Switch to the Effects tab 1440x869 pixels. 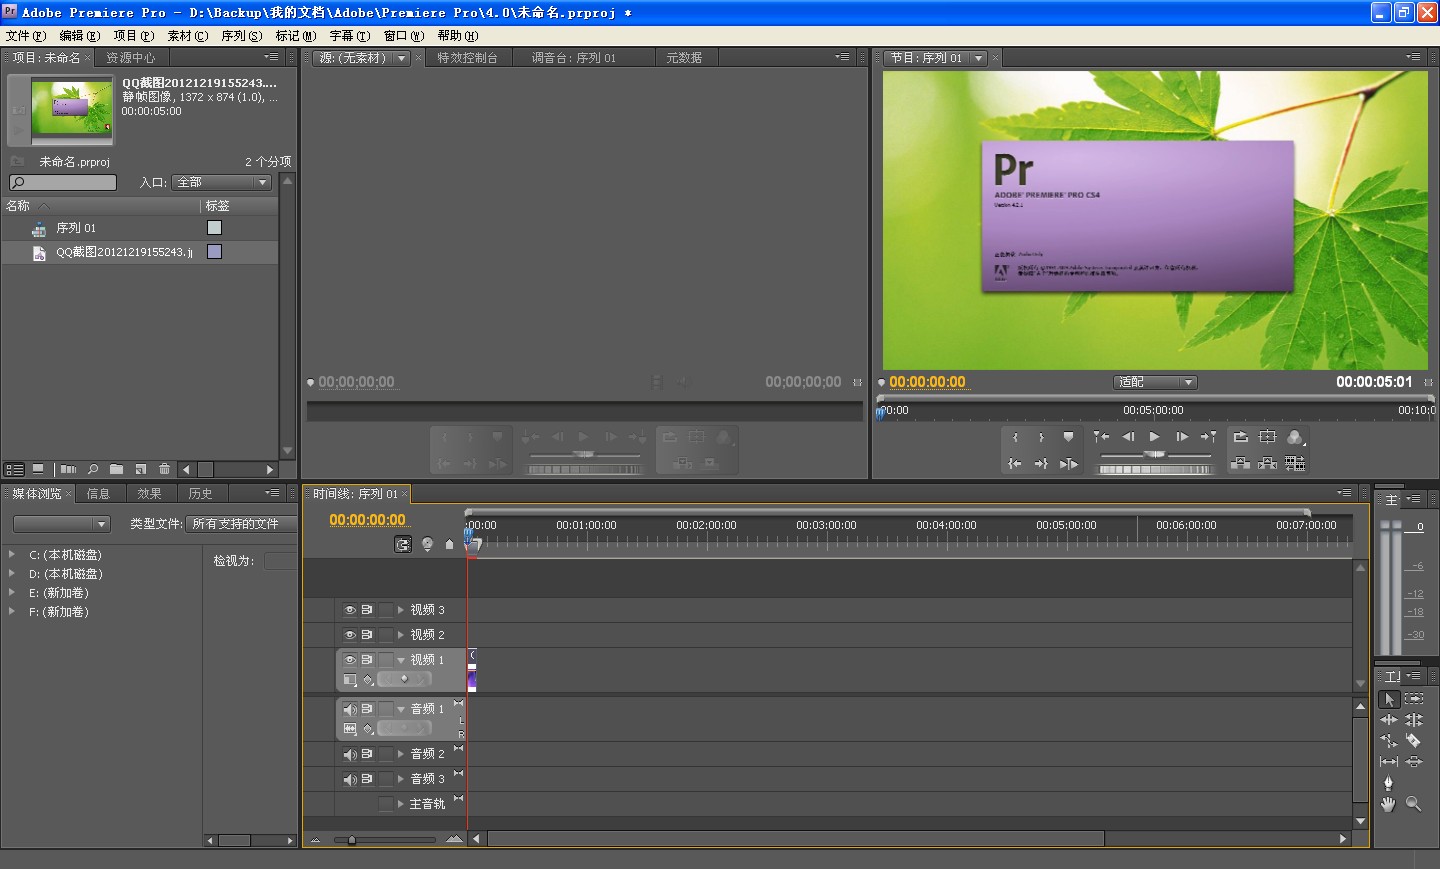tap(149, 493)
